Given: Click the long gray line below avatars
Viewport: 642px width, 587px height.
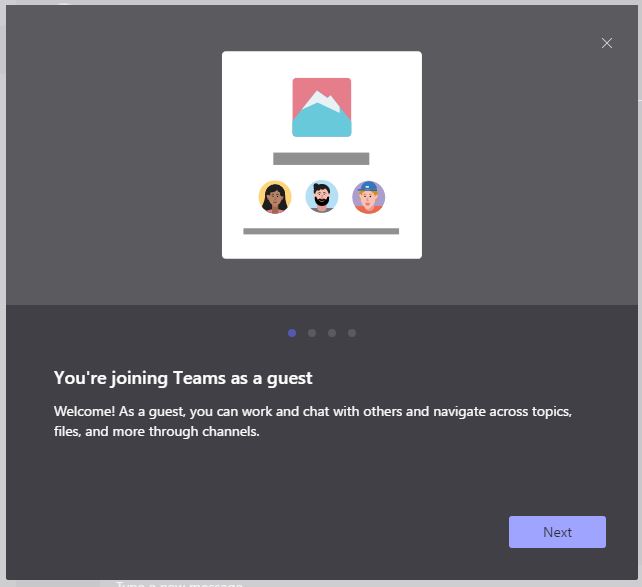Looking at the screenshot, I should tap(321, 231).
